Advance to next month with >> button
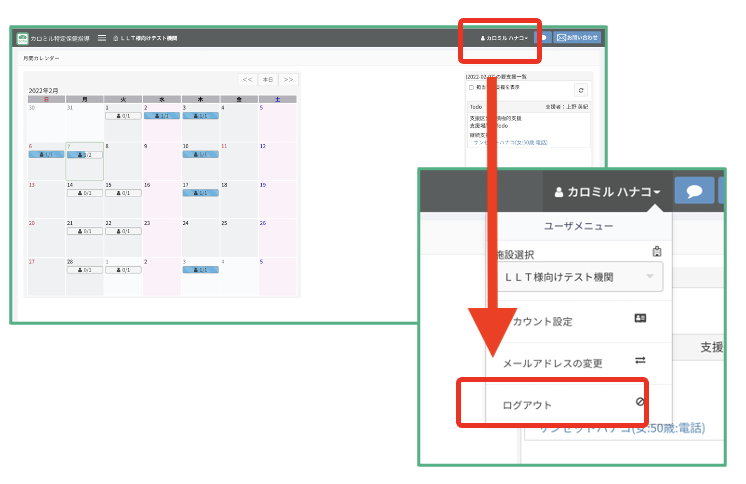The height and width of the screenshot is (484, 746). pos(288,79)
